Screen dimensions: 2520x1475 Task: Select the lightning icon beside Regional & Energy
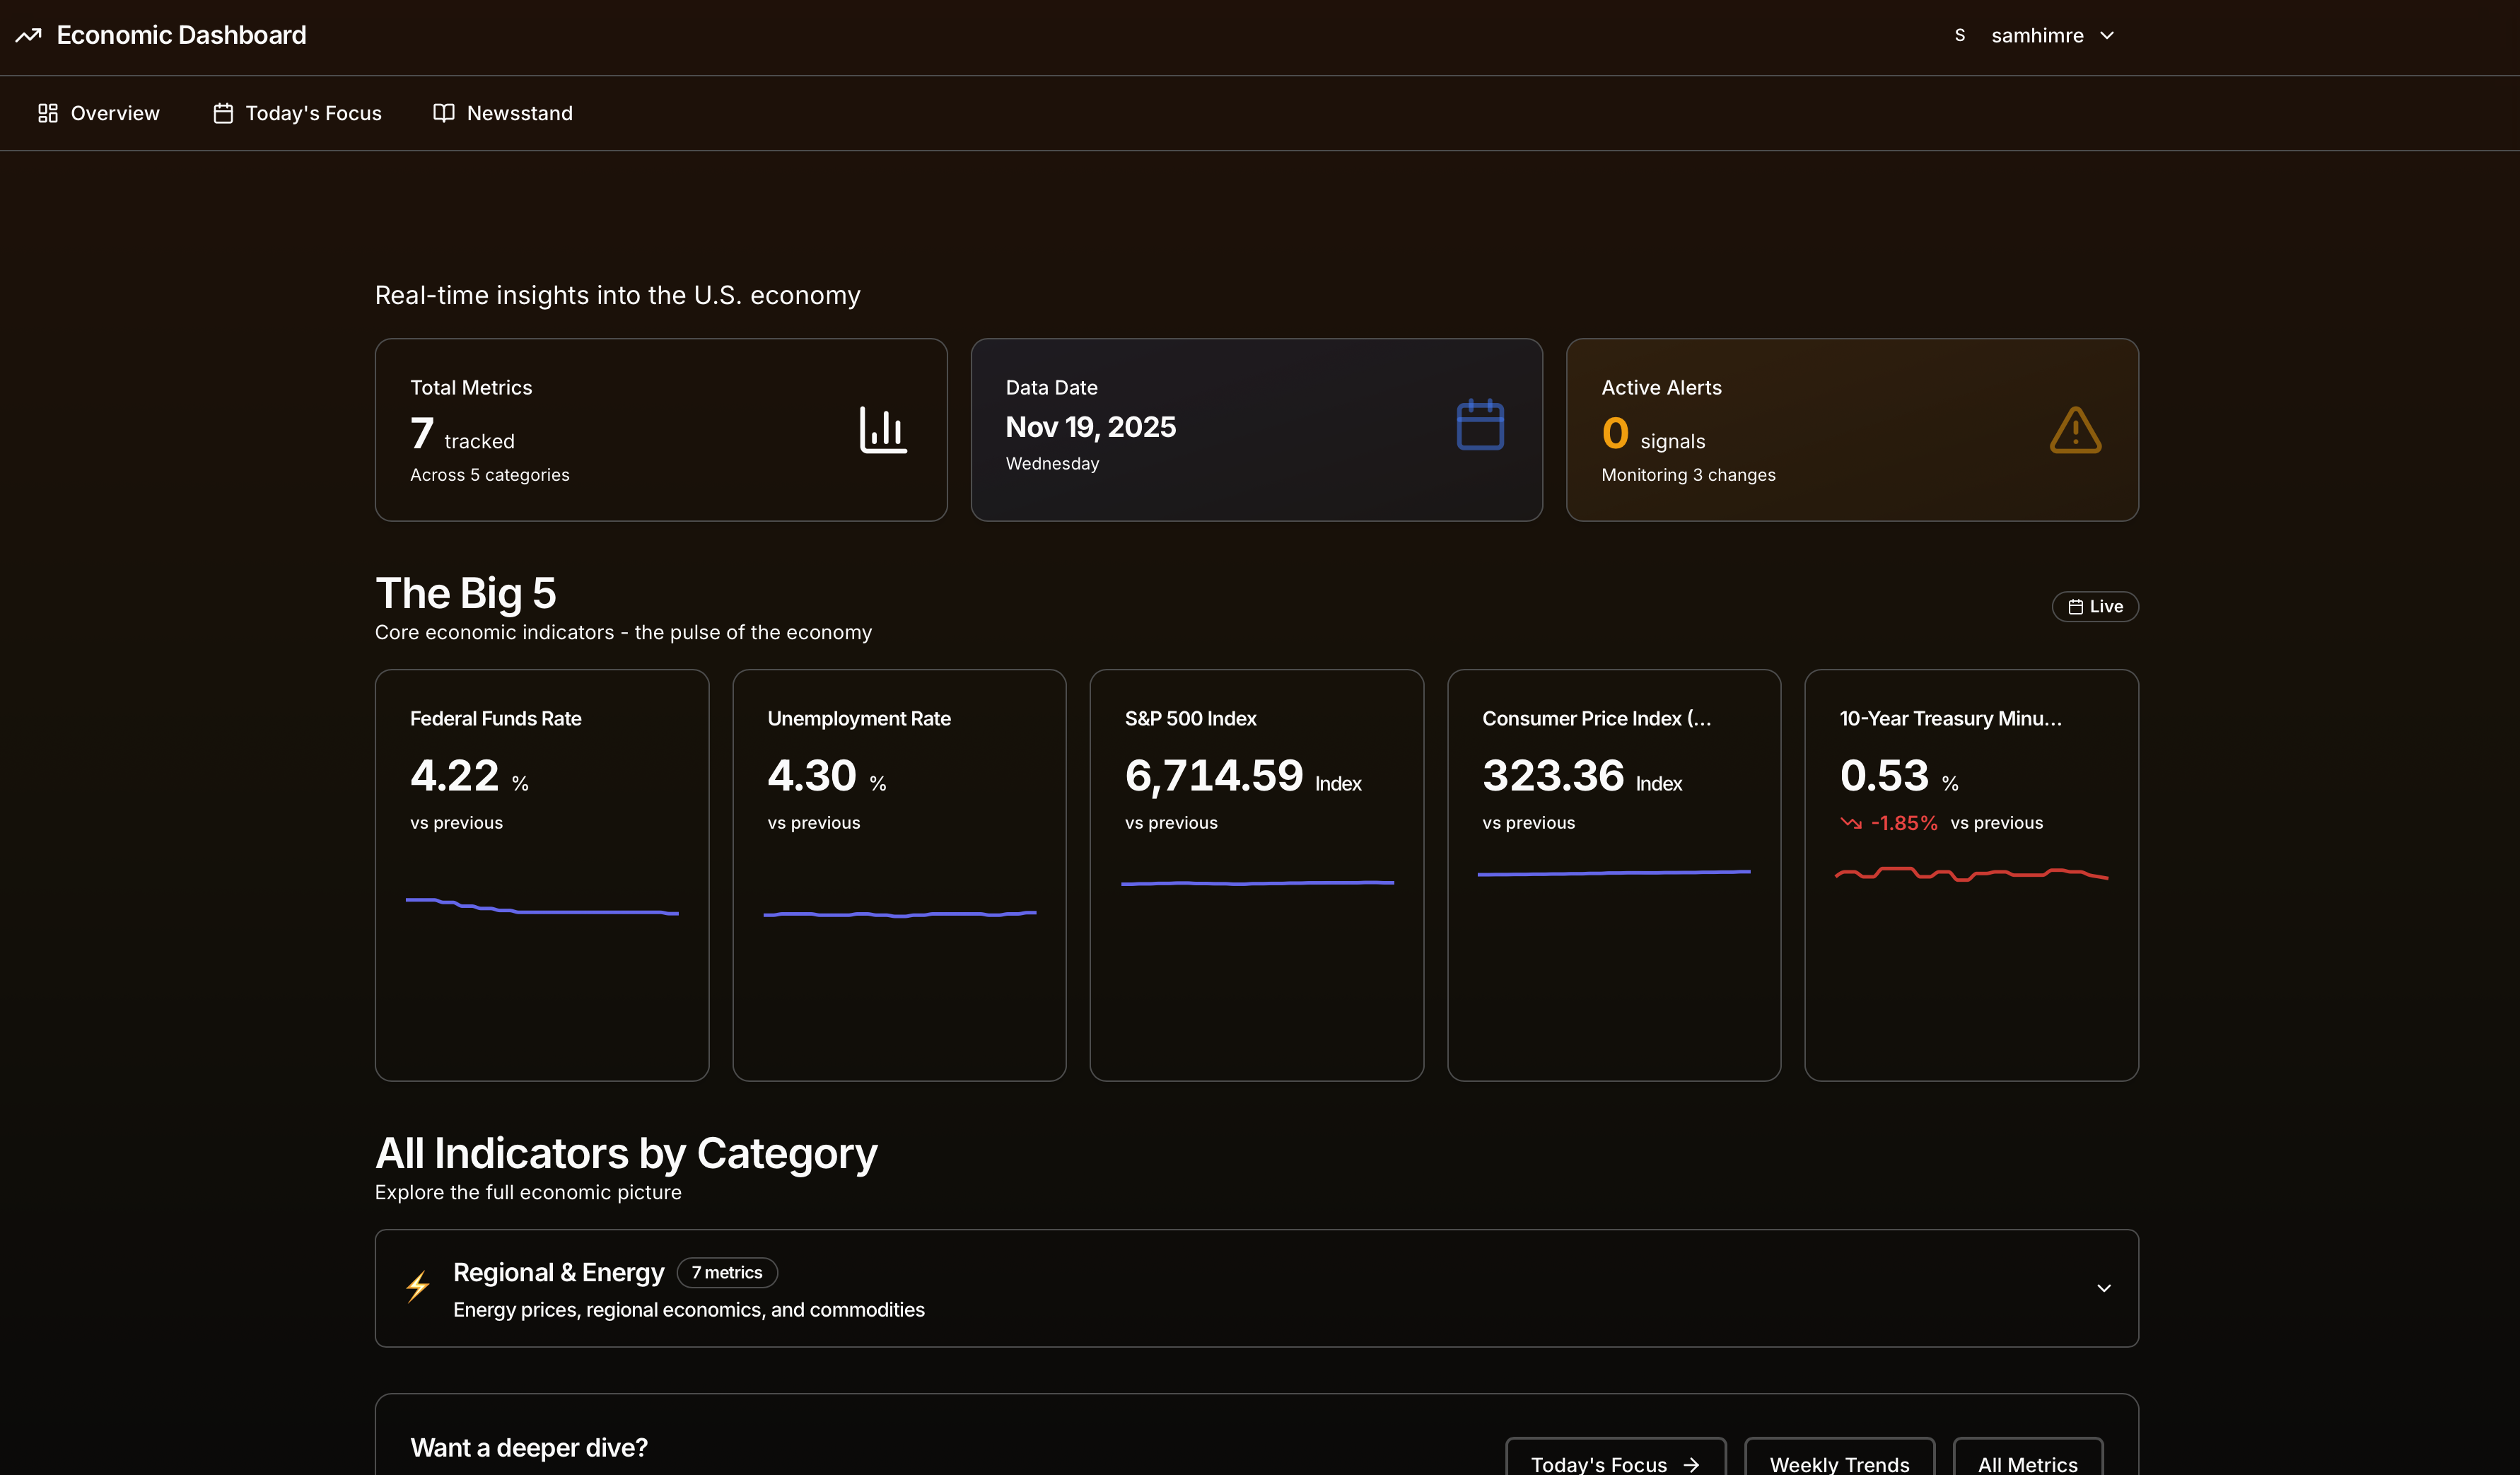coord(418,1288)
